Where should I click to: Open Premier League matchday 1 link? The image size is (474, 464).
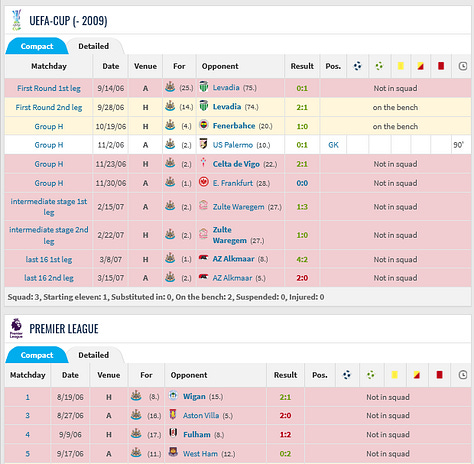(28, 397)
